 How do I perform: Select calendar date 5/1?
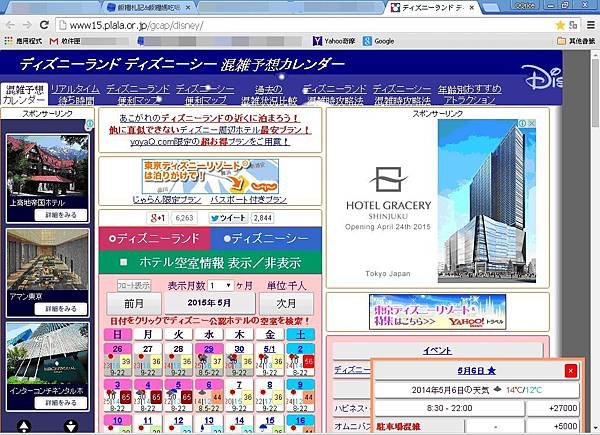point(270,360)
